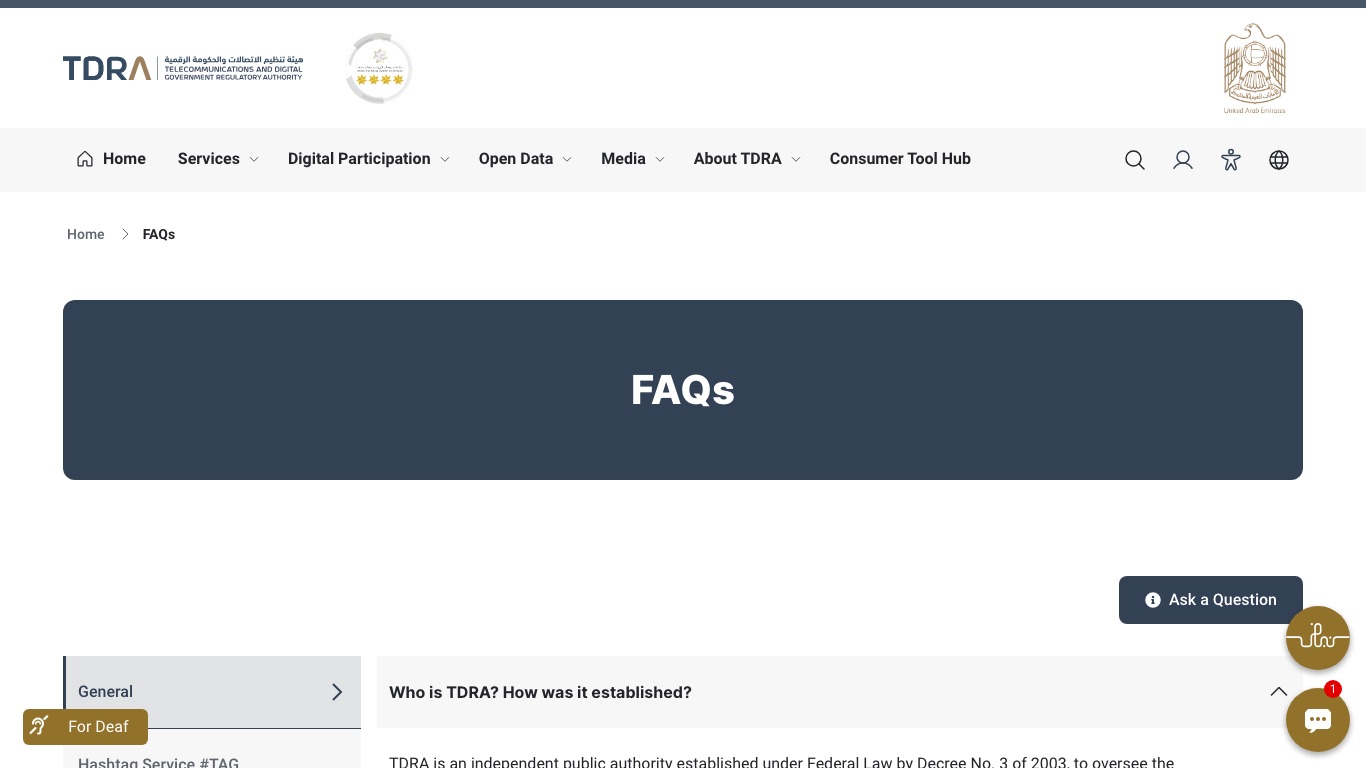Open the search magnifier icon
1366x768 pixels.
[x=1135, y=160]
